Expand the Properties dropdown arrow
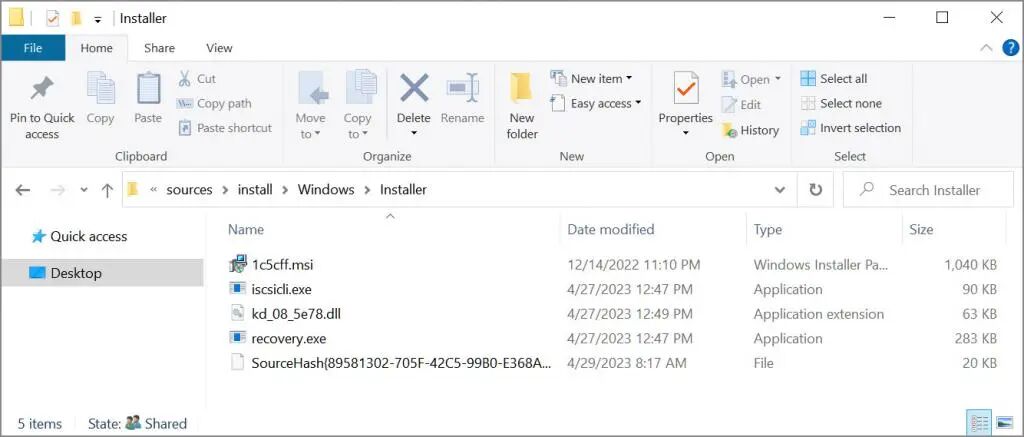This screenshot has height=437, width=1024. (x=685, y=133)
